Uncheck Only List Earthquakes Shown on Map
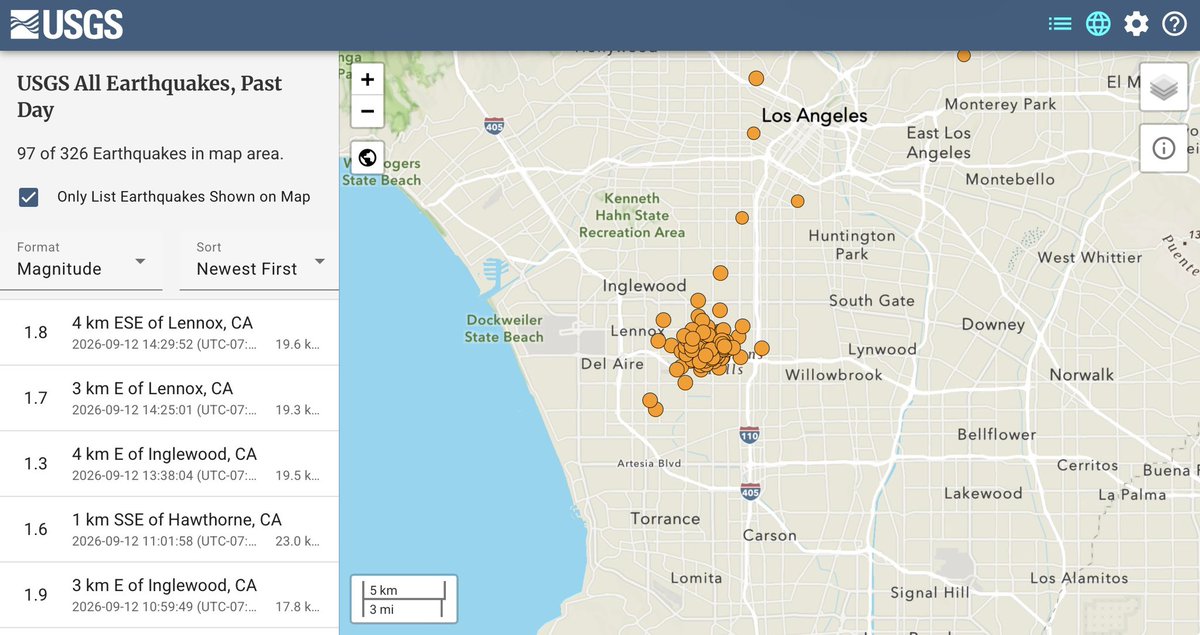The image size is (1200, 635). (29, 197)
